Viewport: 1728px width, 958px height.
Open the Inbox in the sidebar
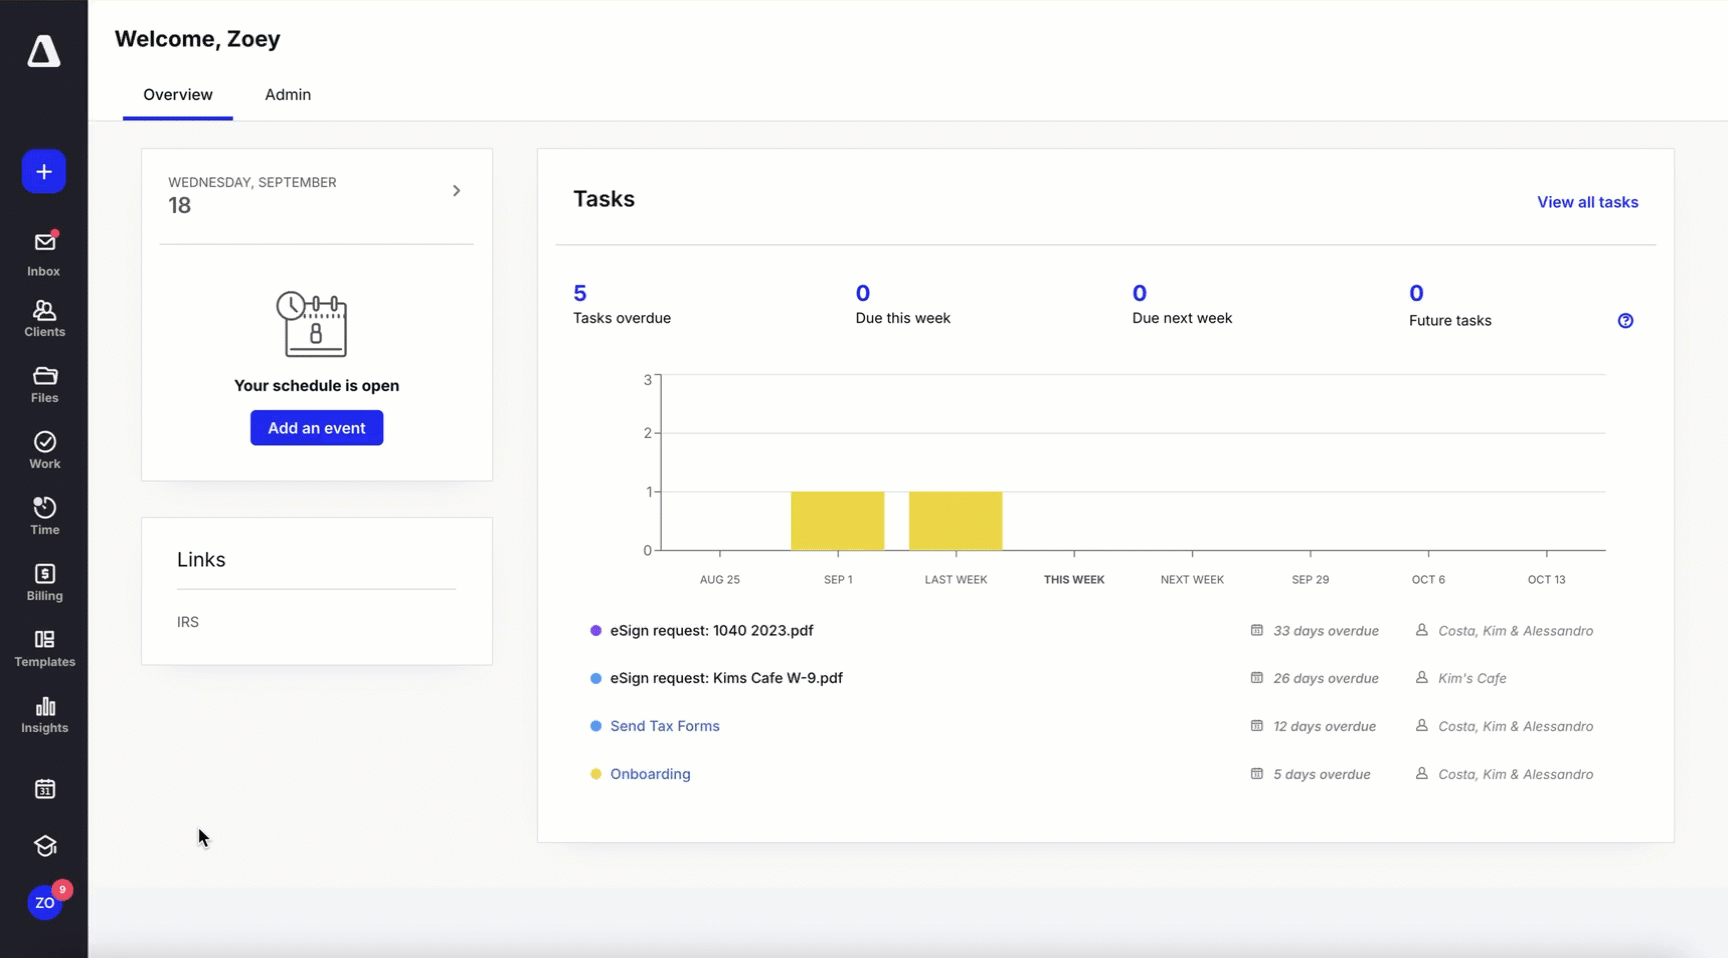44,253
